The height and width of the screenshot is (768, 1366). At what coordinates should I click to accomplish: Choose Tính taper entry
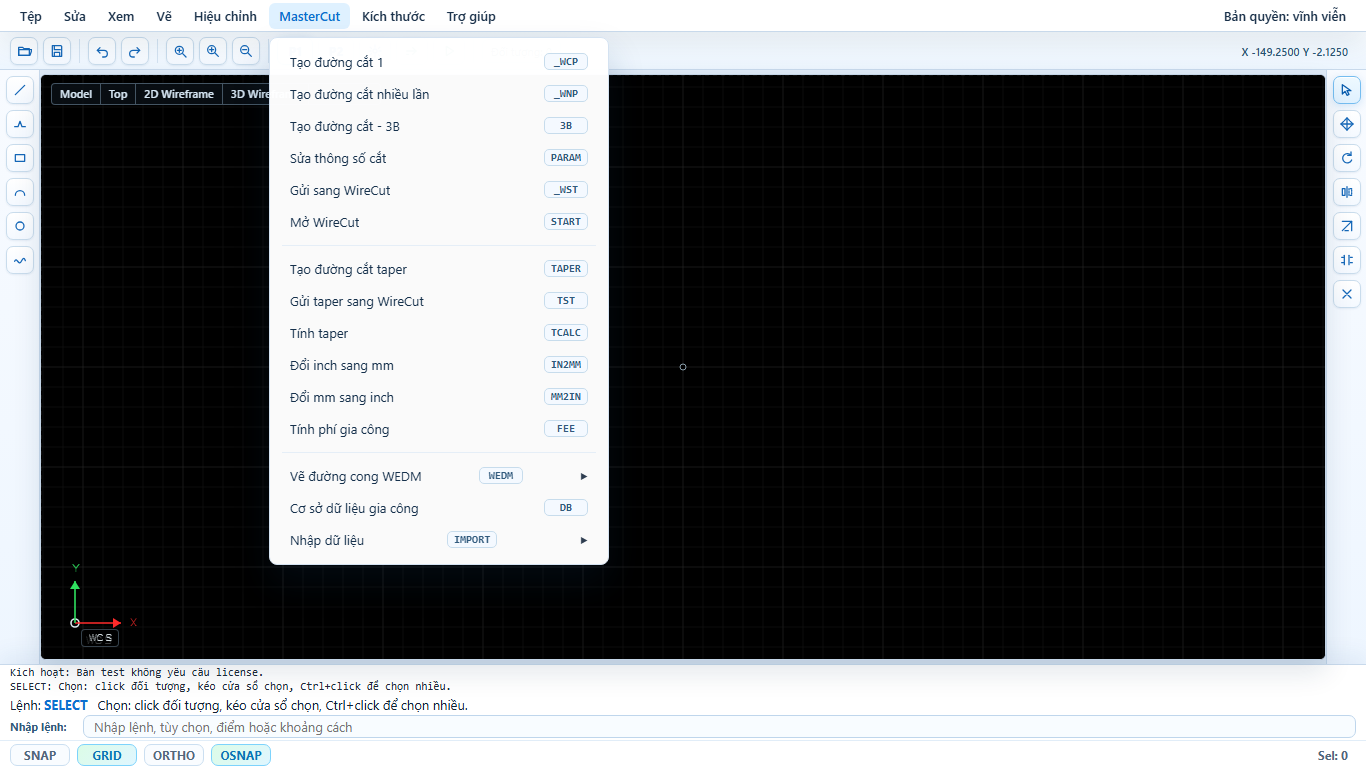click(x=439, y=333)
